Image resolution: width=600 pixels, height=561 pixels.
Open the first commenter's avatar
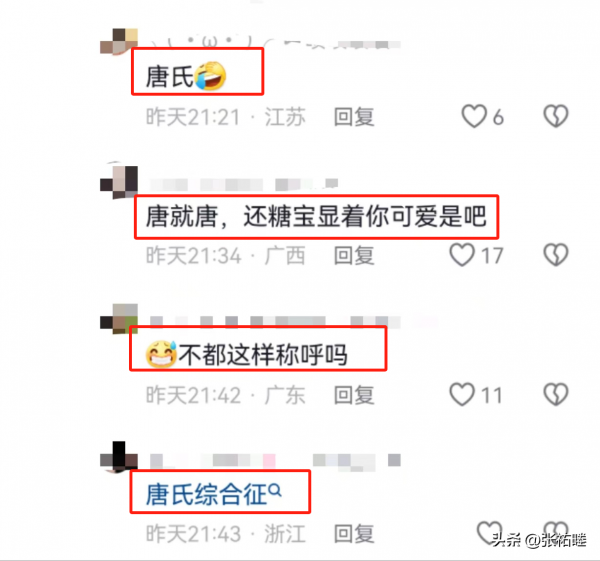119,41
